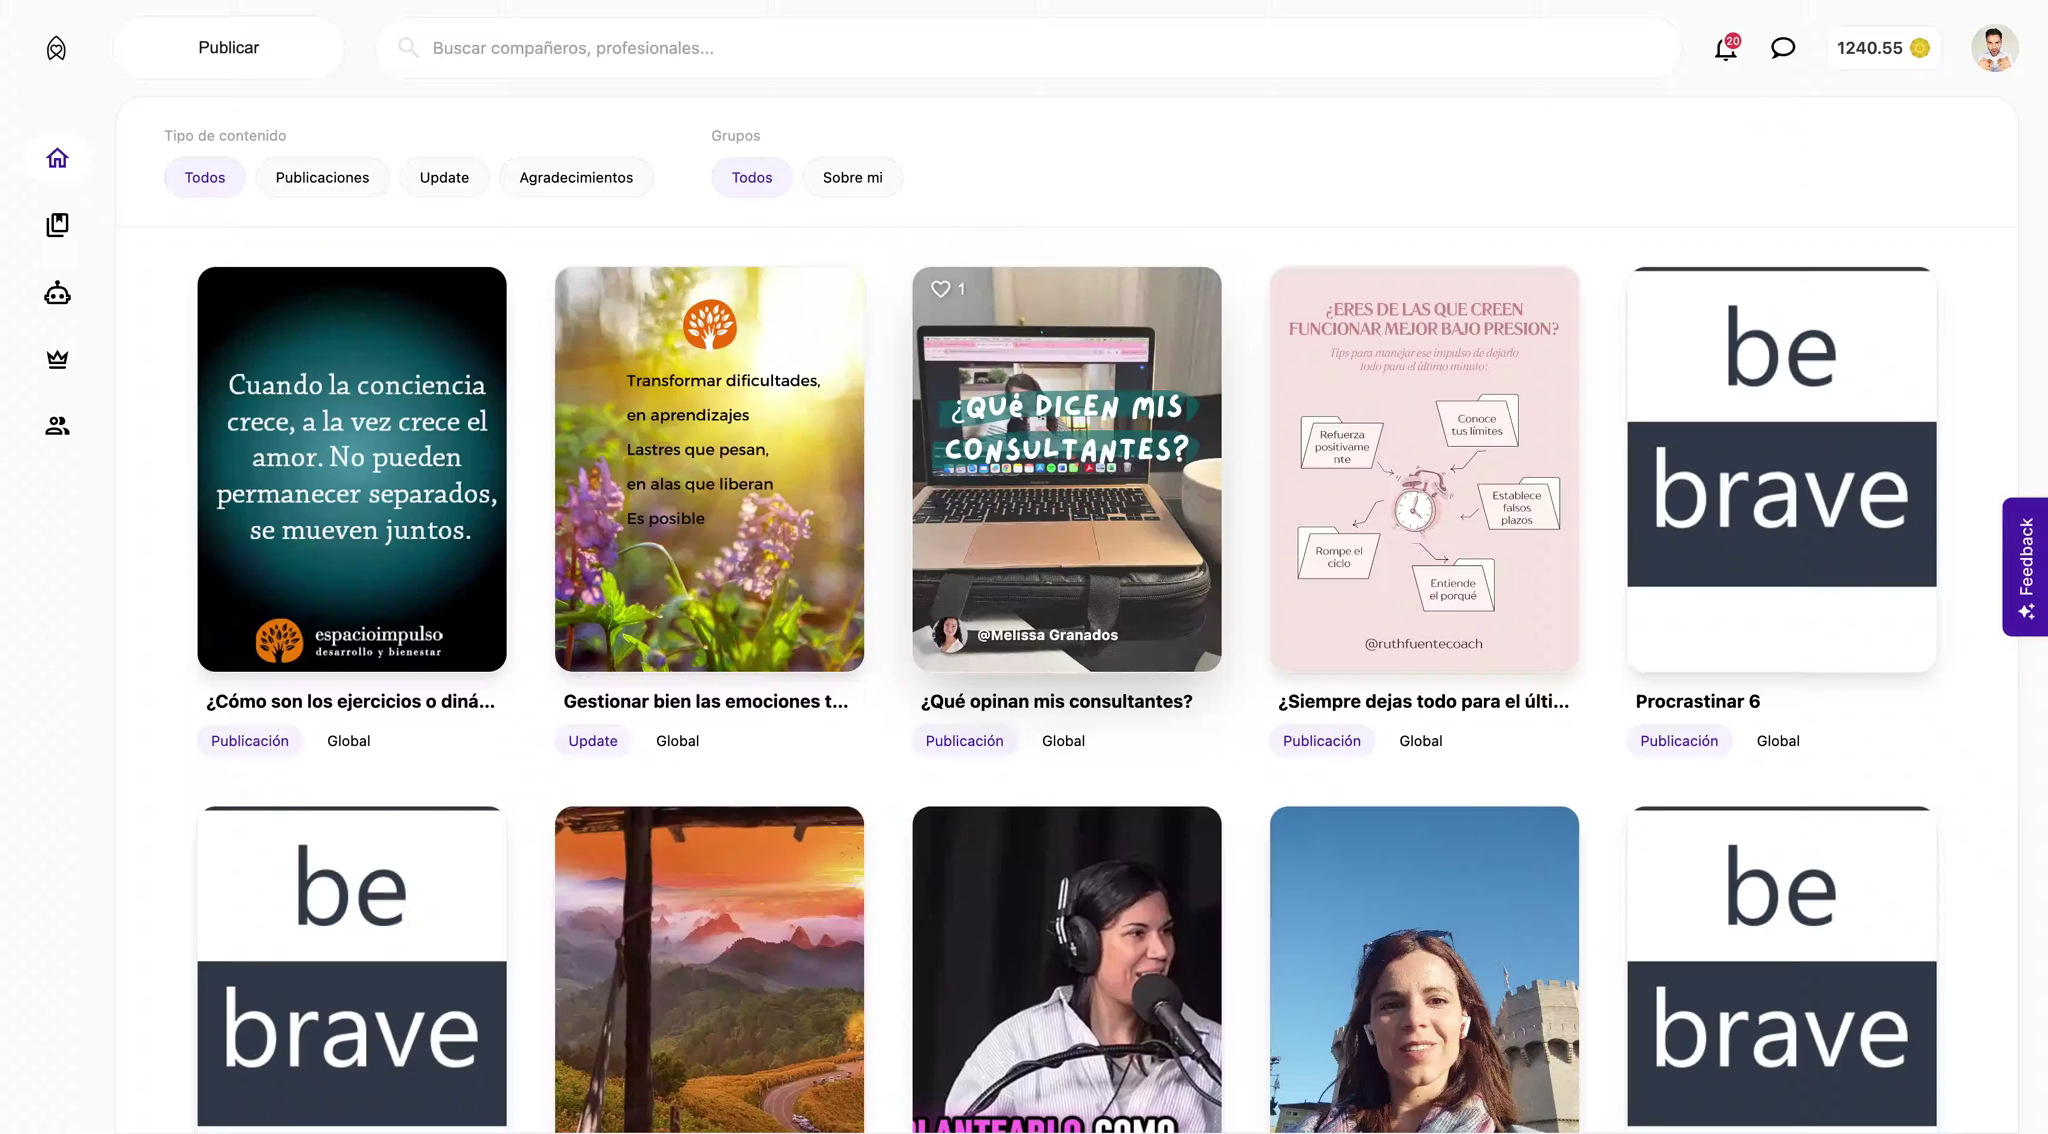This screenshot has width=2048, height=1134.
Task: Open the sunset mountain landscape post
Action: click(x=709, y=969)
